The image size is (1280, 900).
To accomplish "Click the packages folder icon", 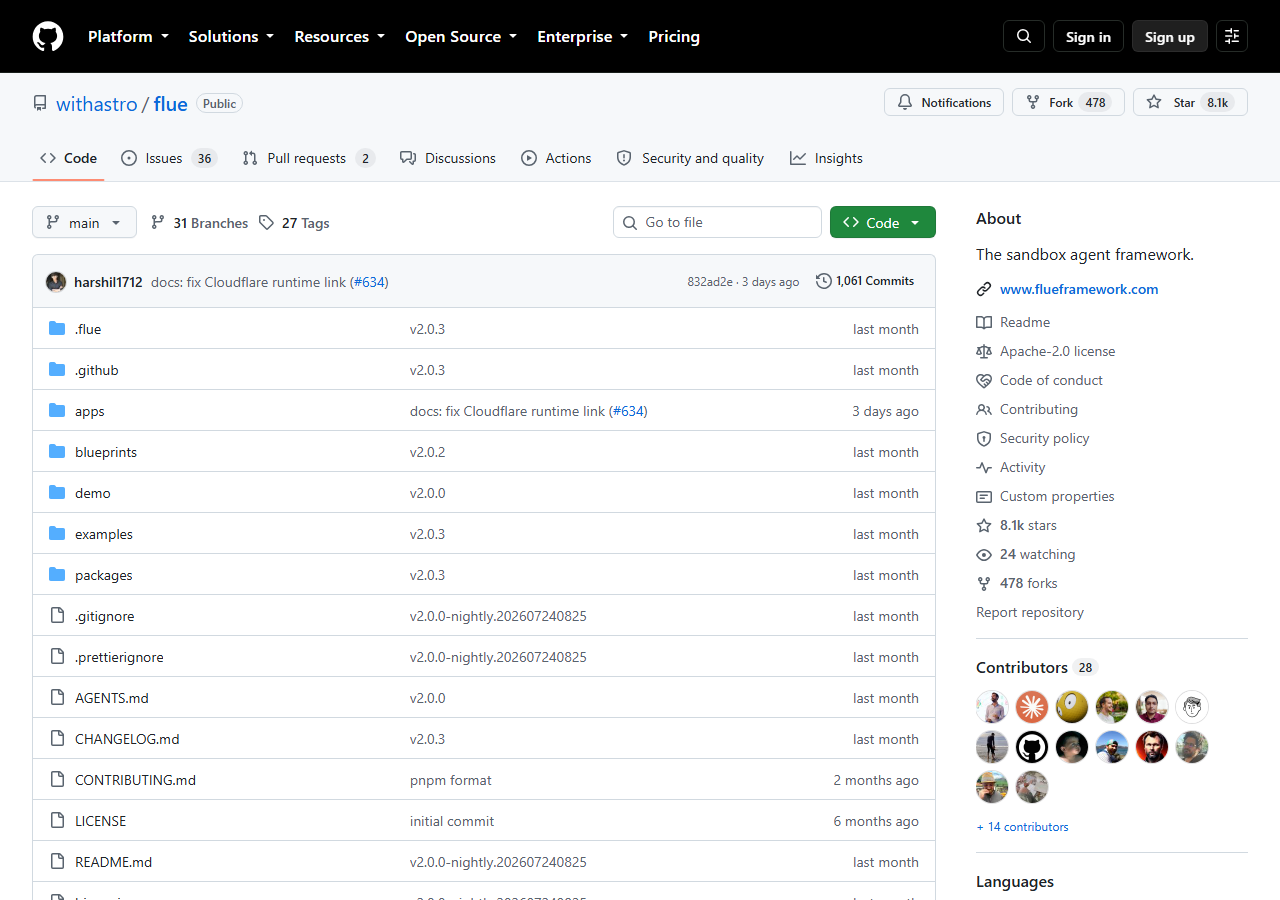I will (57, 575).
